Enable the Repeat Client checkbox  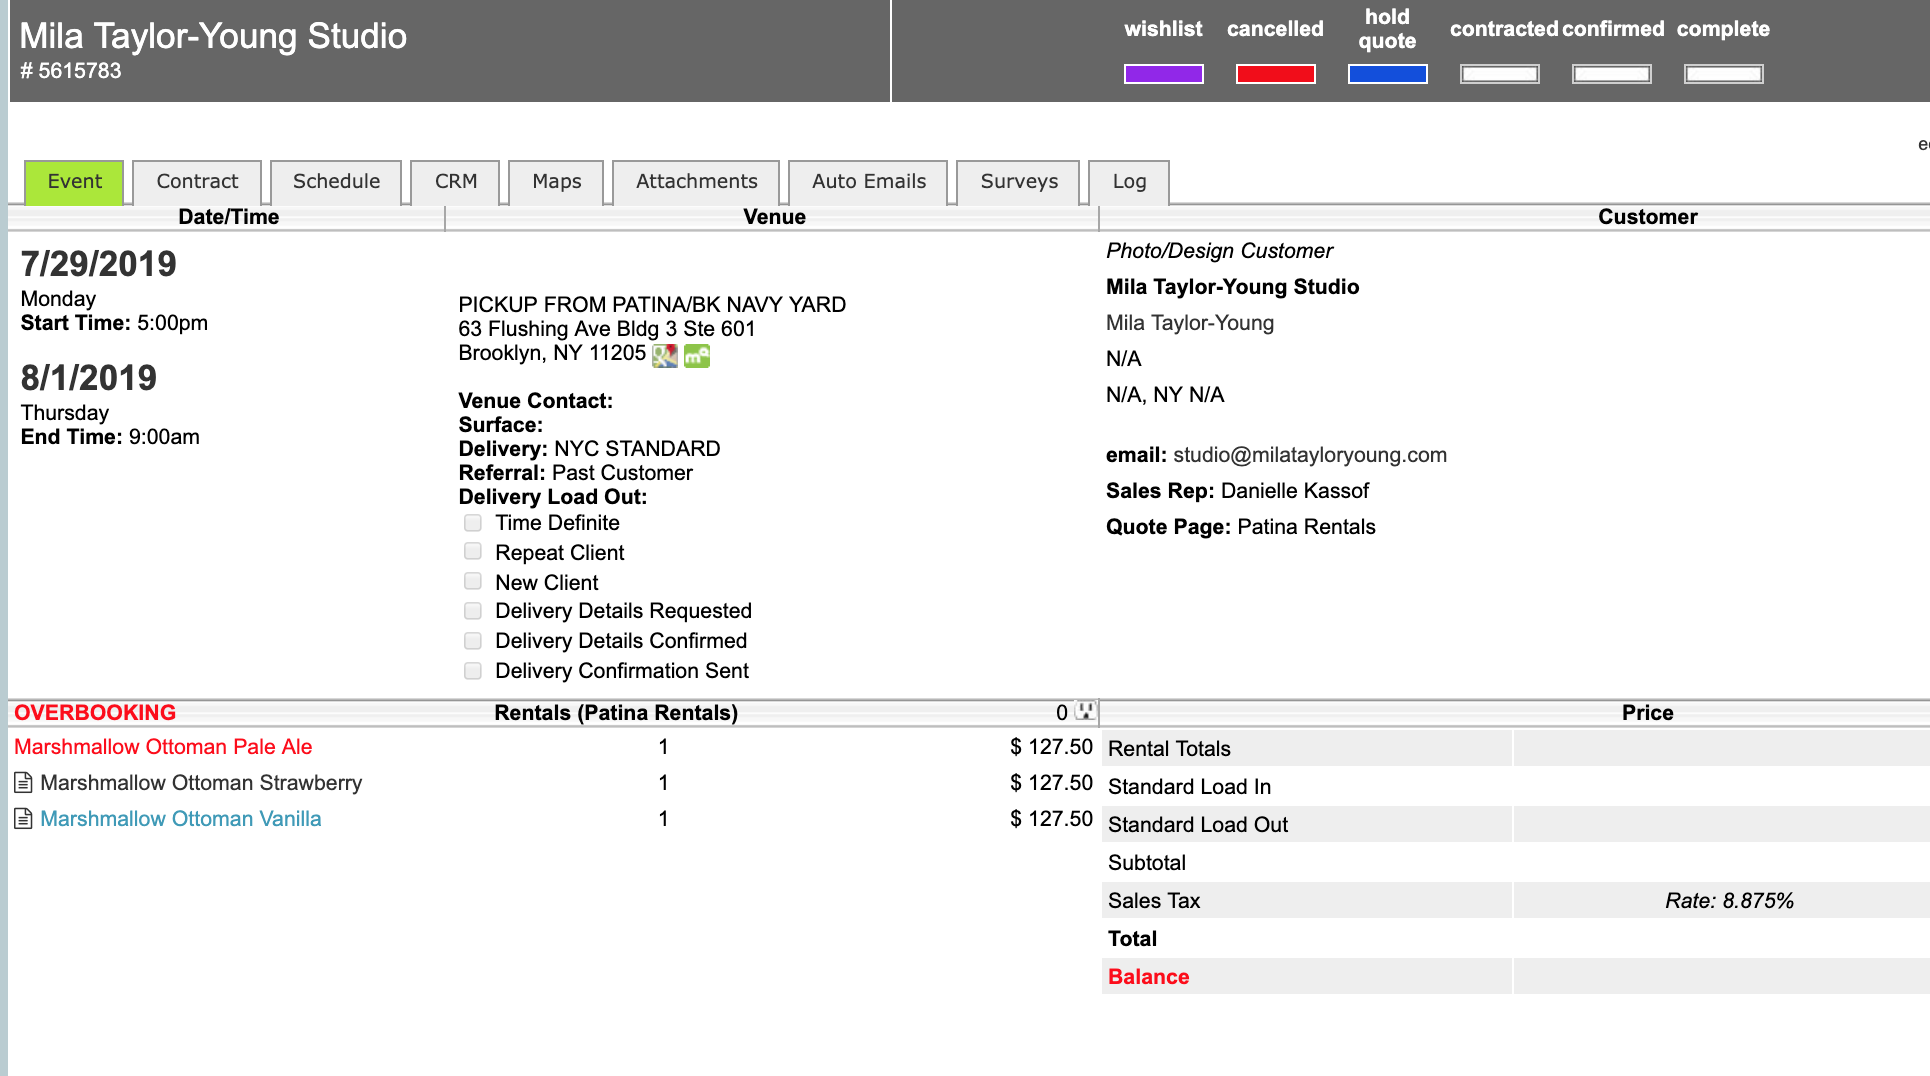(x=473, y=552)
